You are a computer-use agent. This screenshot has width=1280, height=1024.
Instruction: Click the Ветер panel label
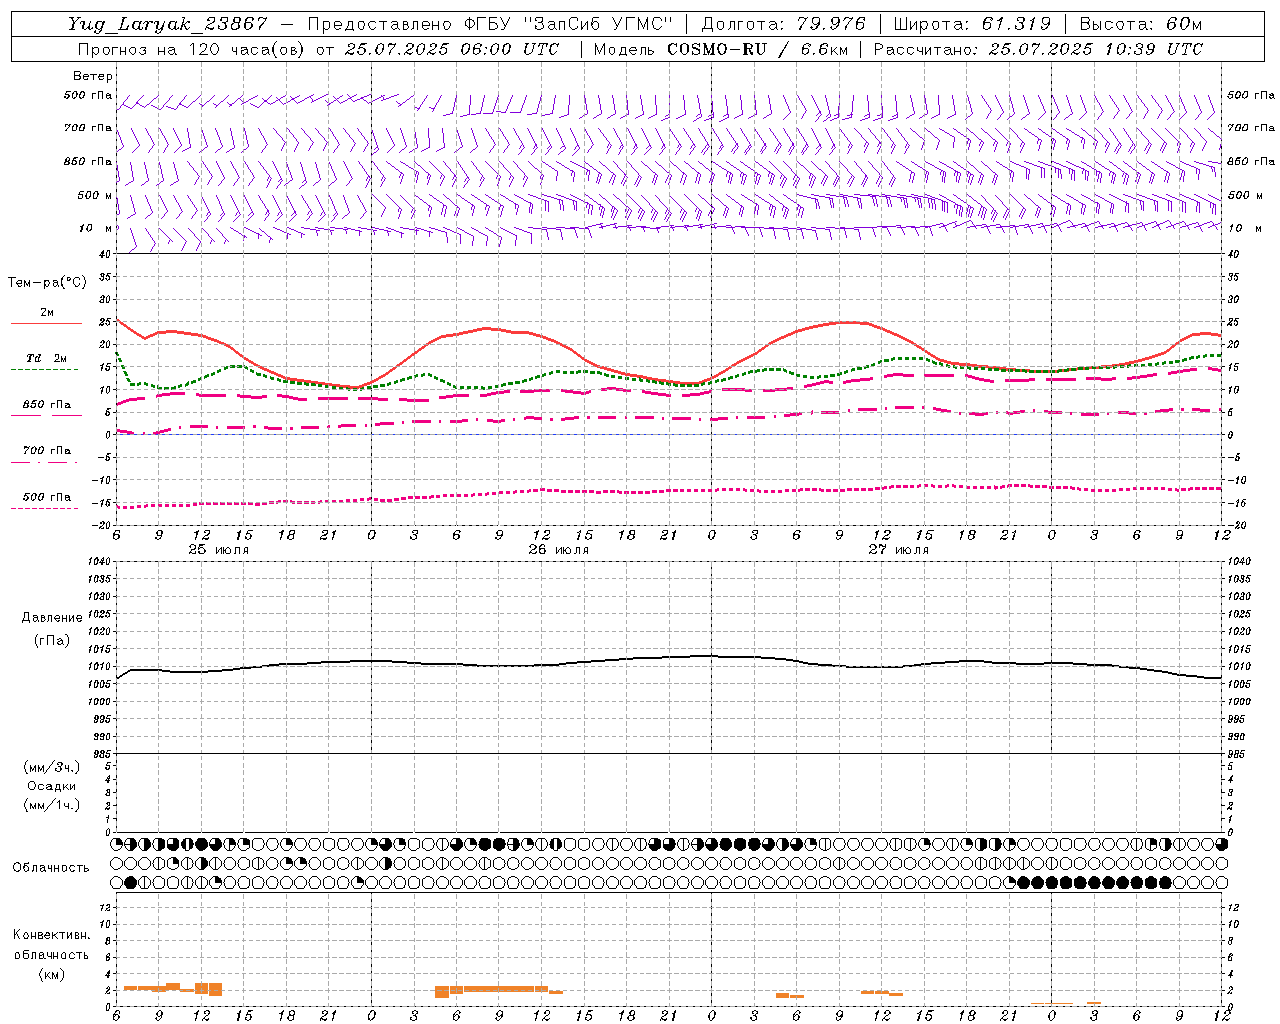93,76
